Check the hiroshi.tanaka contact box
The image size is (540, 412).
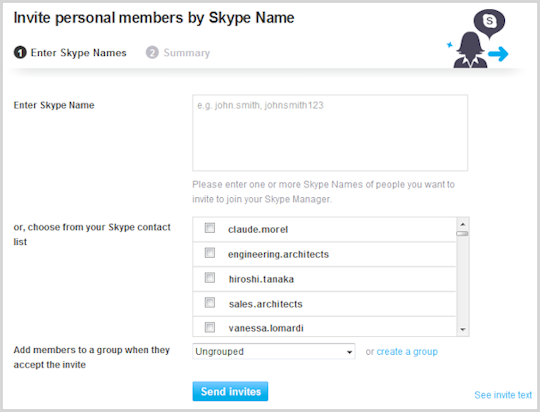click(210, 278)
